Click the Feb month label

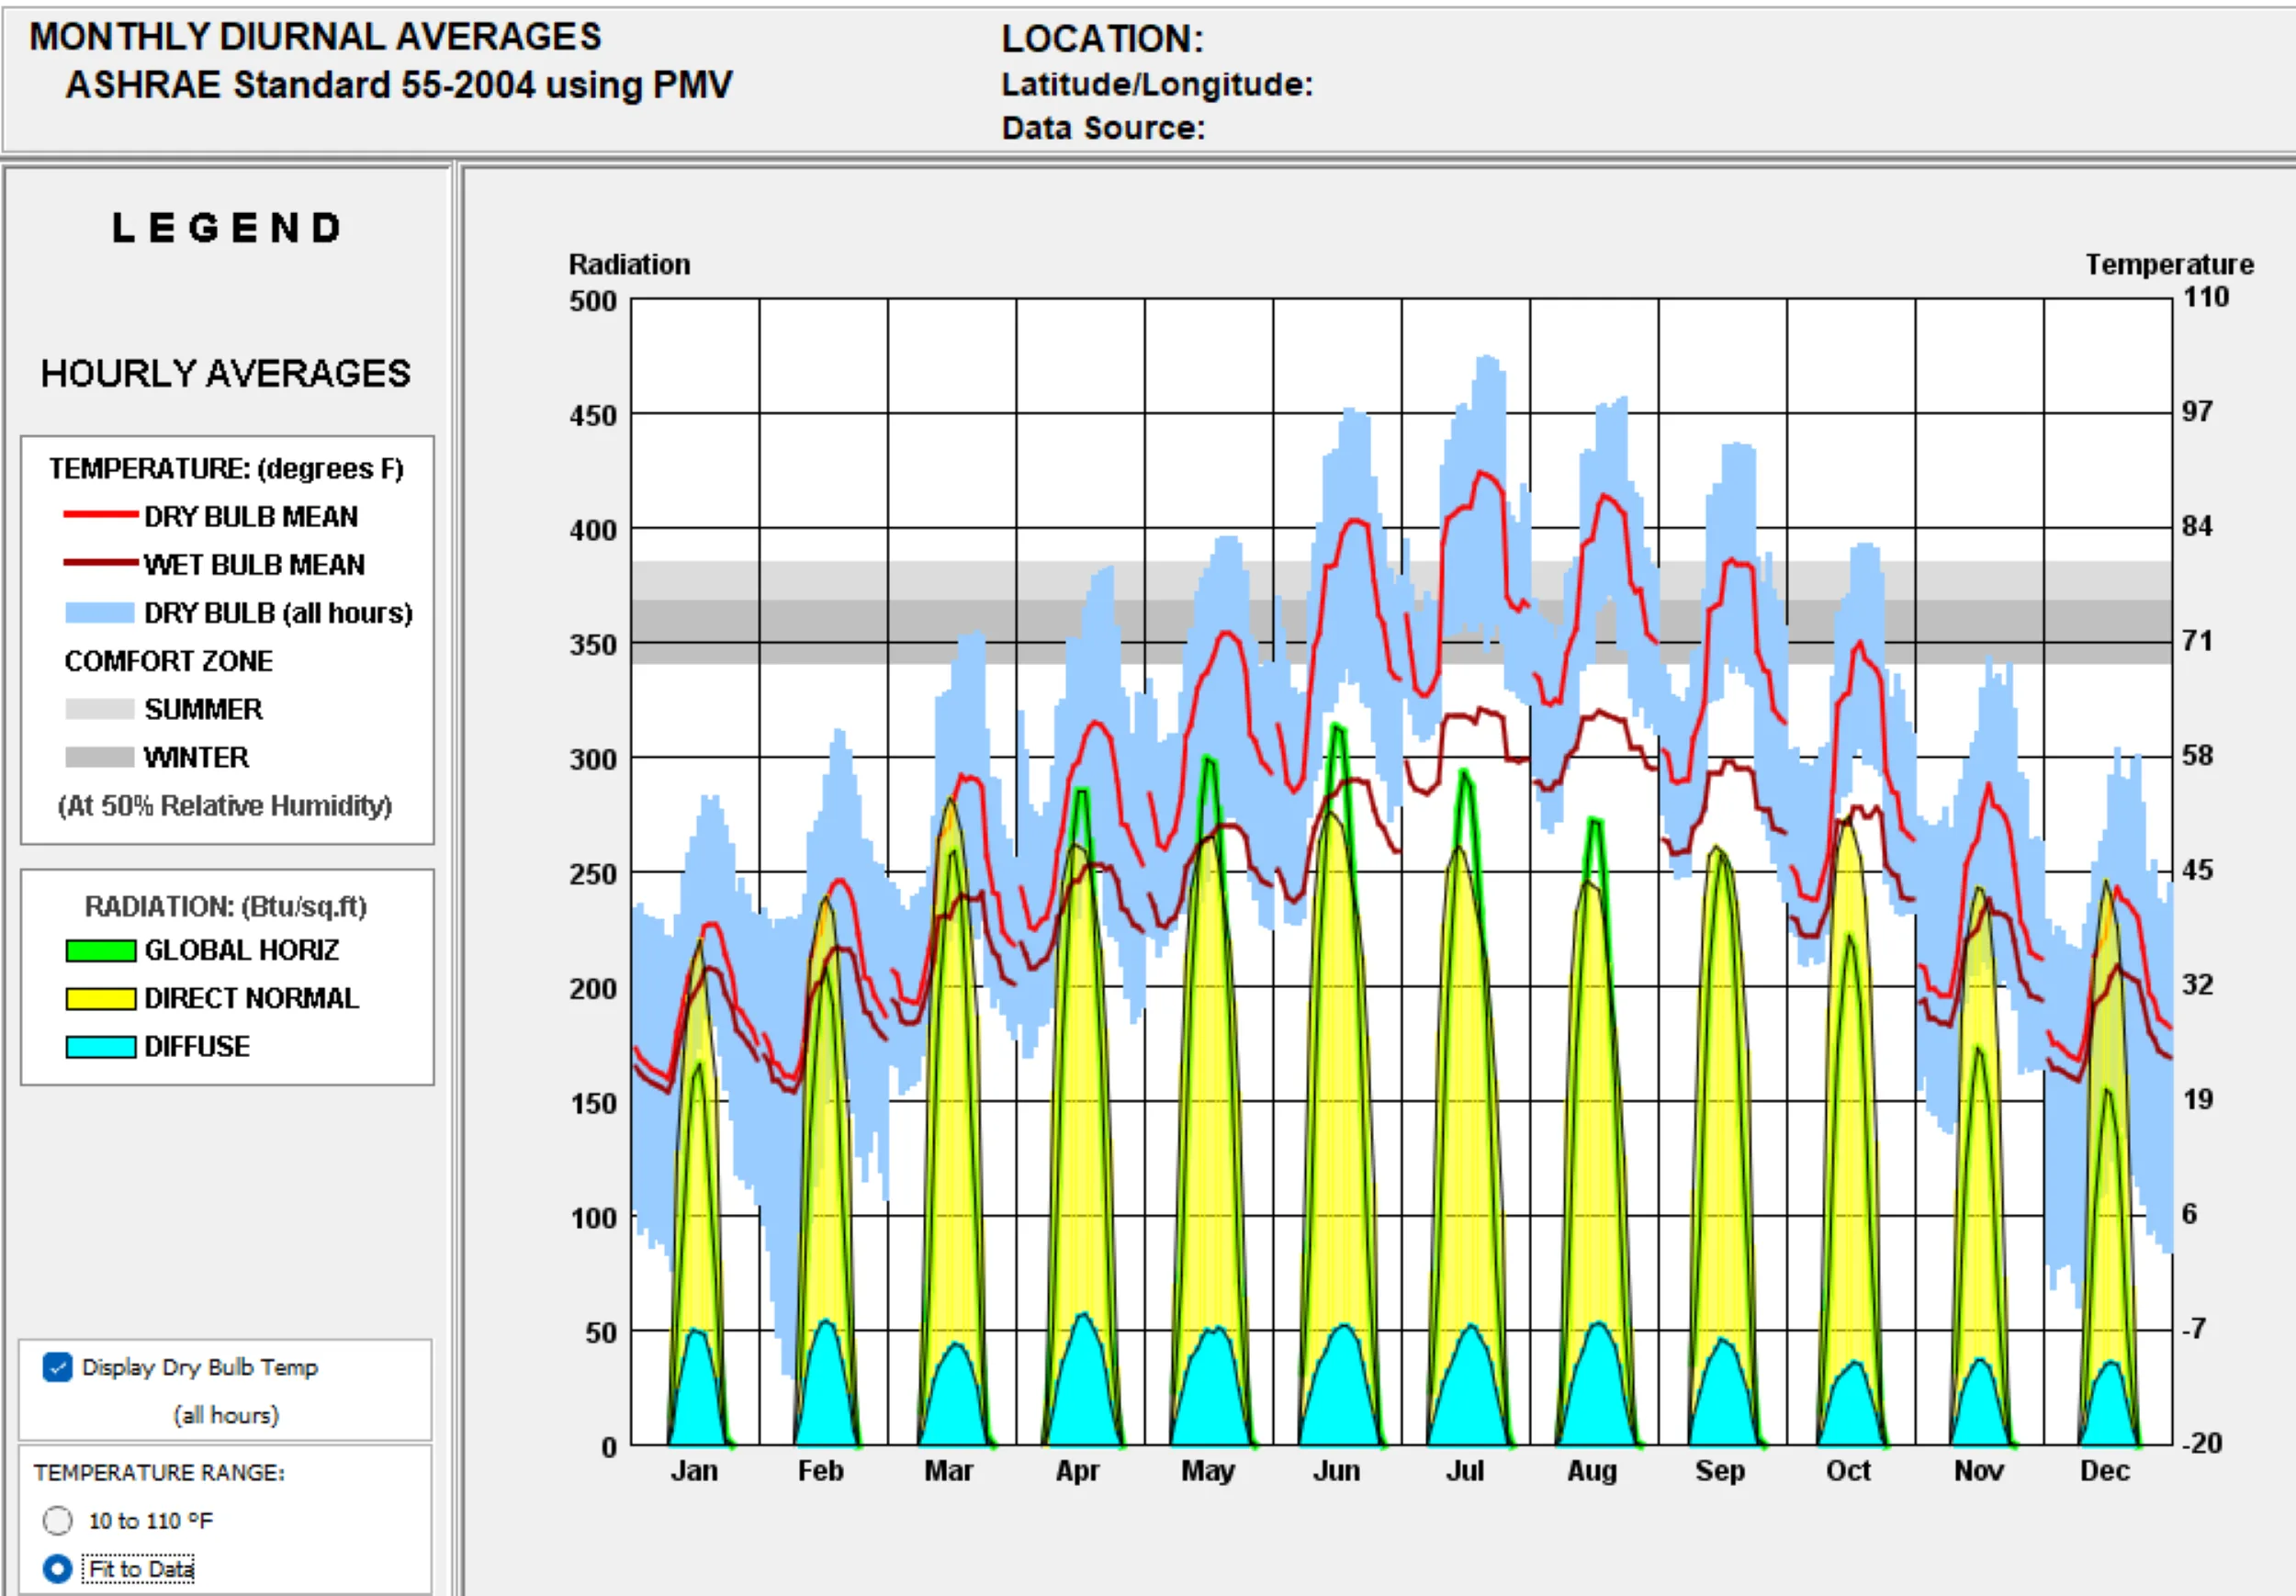[821, 1471]
